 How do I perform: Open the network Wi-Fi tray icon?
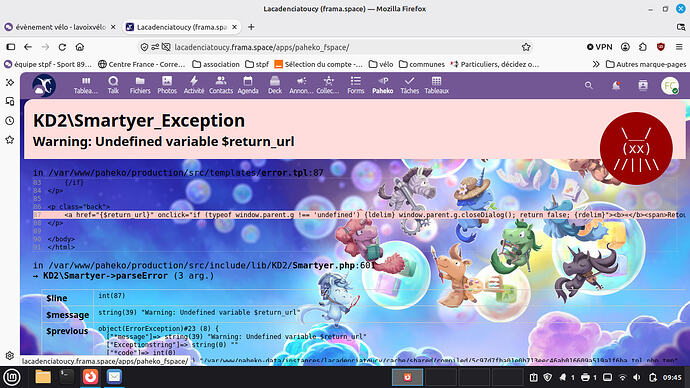pos(622,377)
